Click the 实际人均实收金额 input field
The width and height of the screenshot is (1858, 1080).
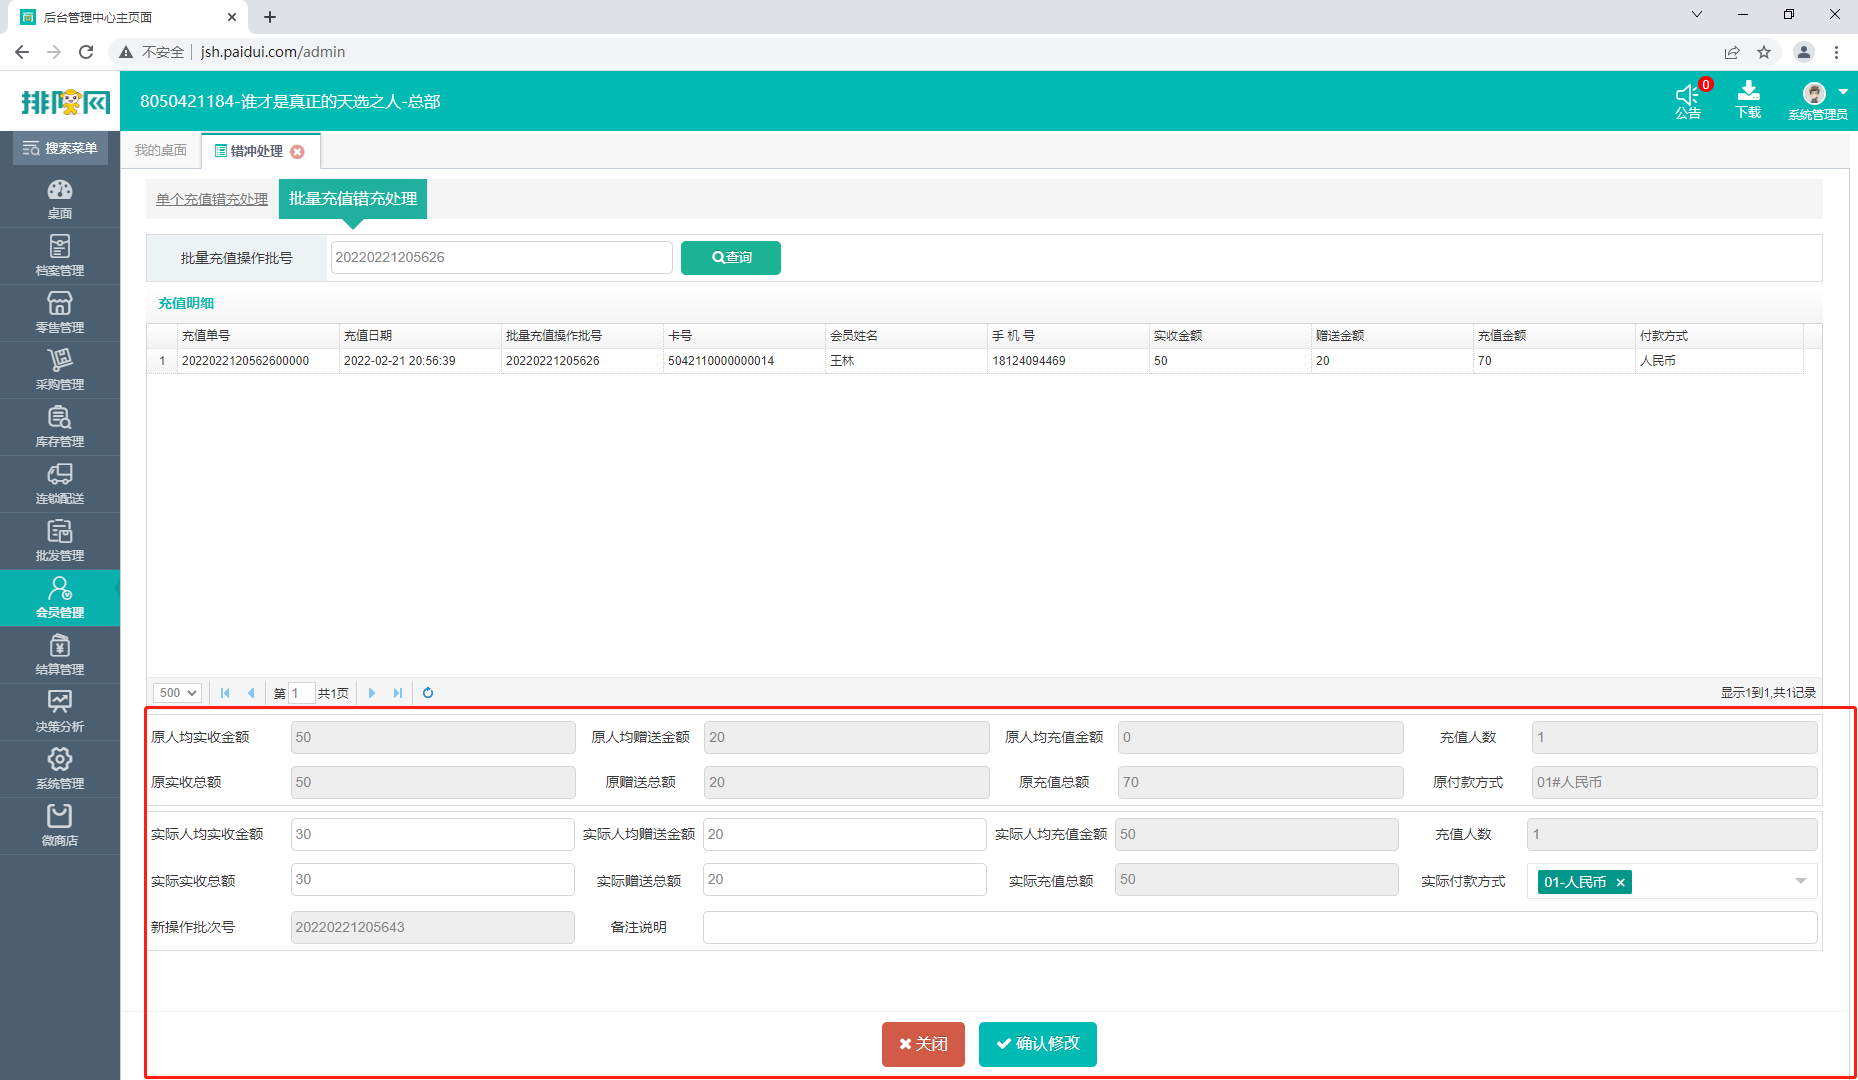433,834
